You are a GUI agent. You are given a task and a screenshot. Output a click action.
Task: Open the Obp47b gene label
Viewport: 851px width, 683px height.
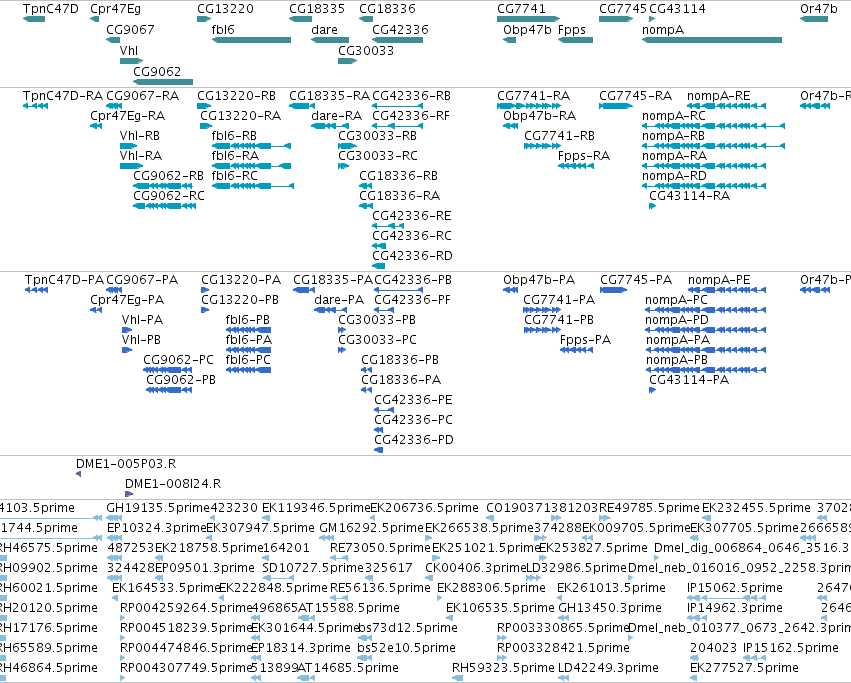coord(528,30)
